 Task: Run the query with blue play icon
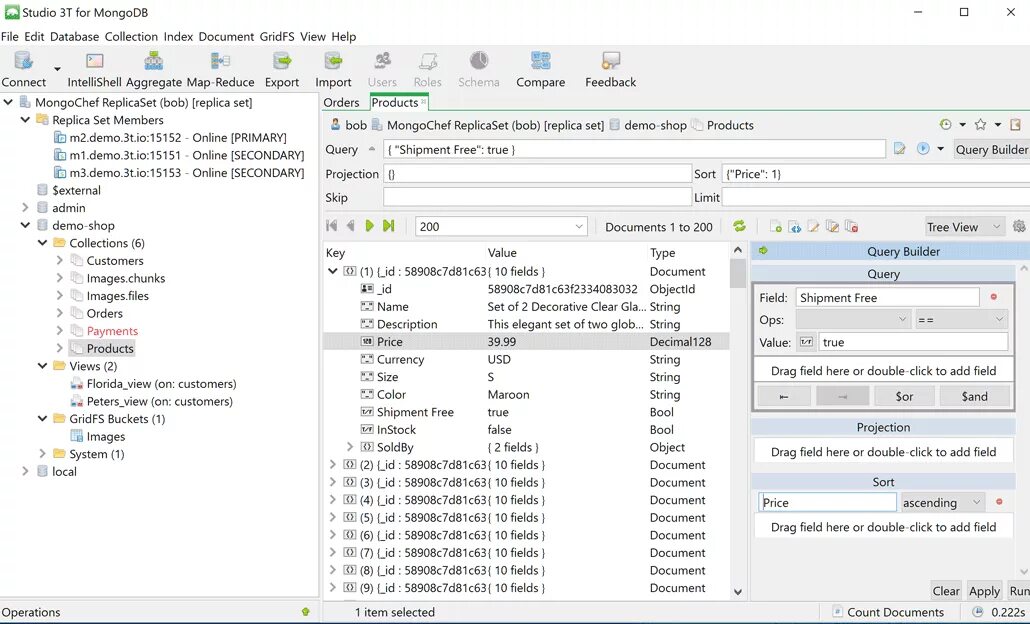point(923,149)
